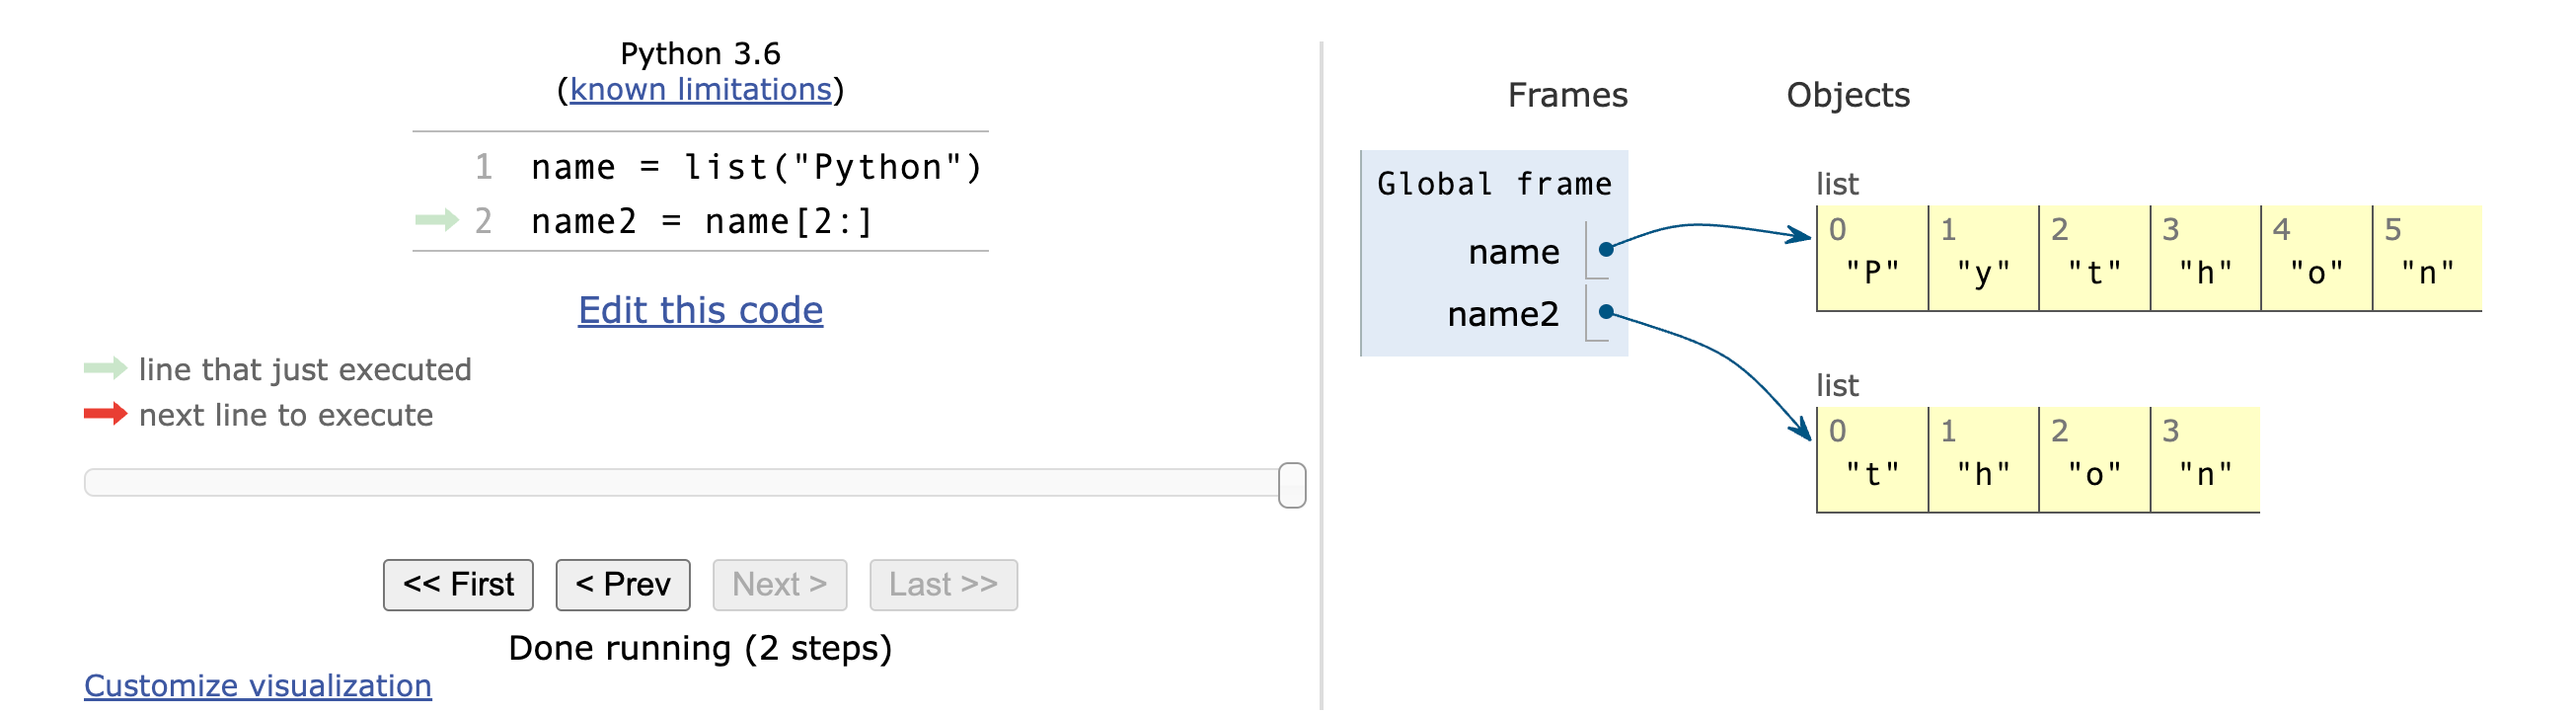The image size is (2576, 715).
Task: Select the "P" cell at index 0
Action: (x=1872, y=258)
